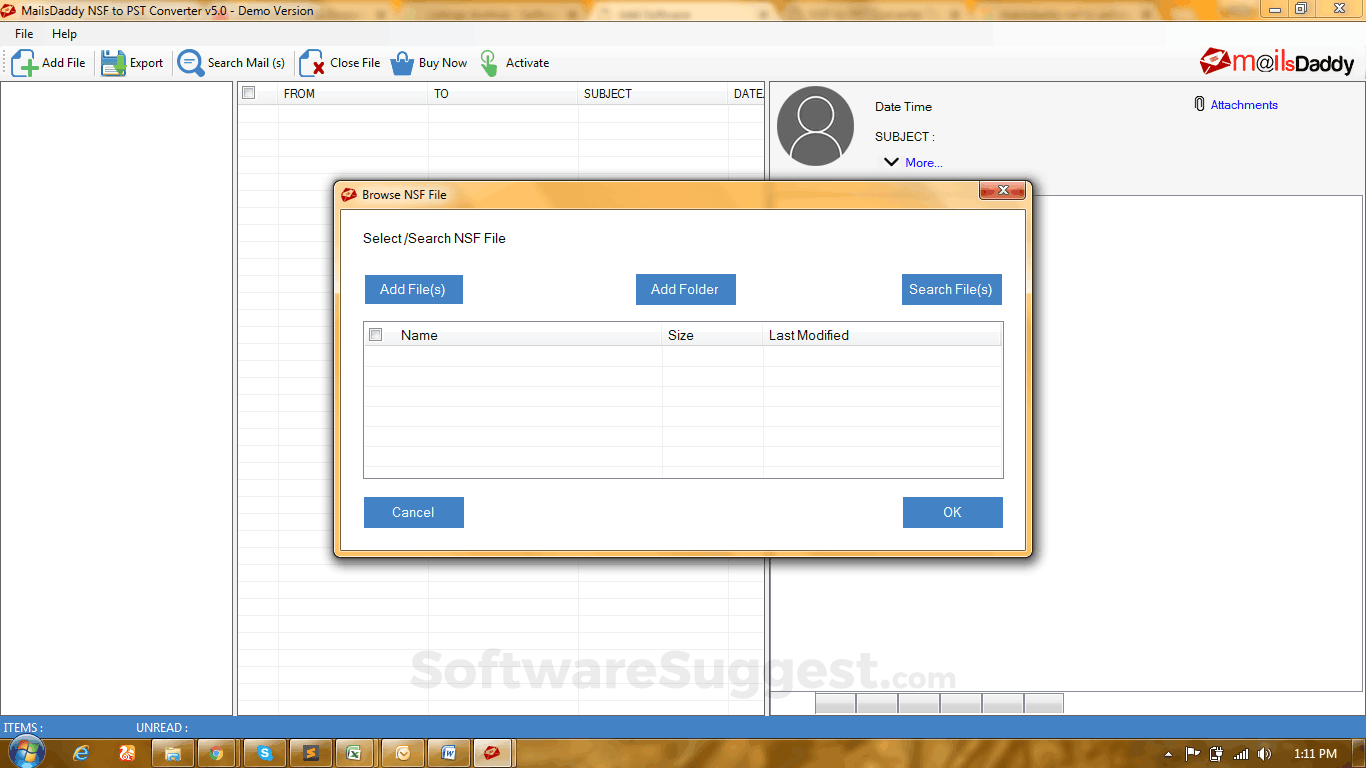Switch to Google Chrome in the taskbar

(216, 753)
